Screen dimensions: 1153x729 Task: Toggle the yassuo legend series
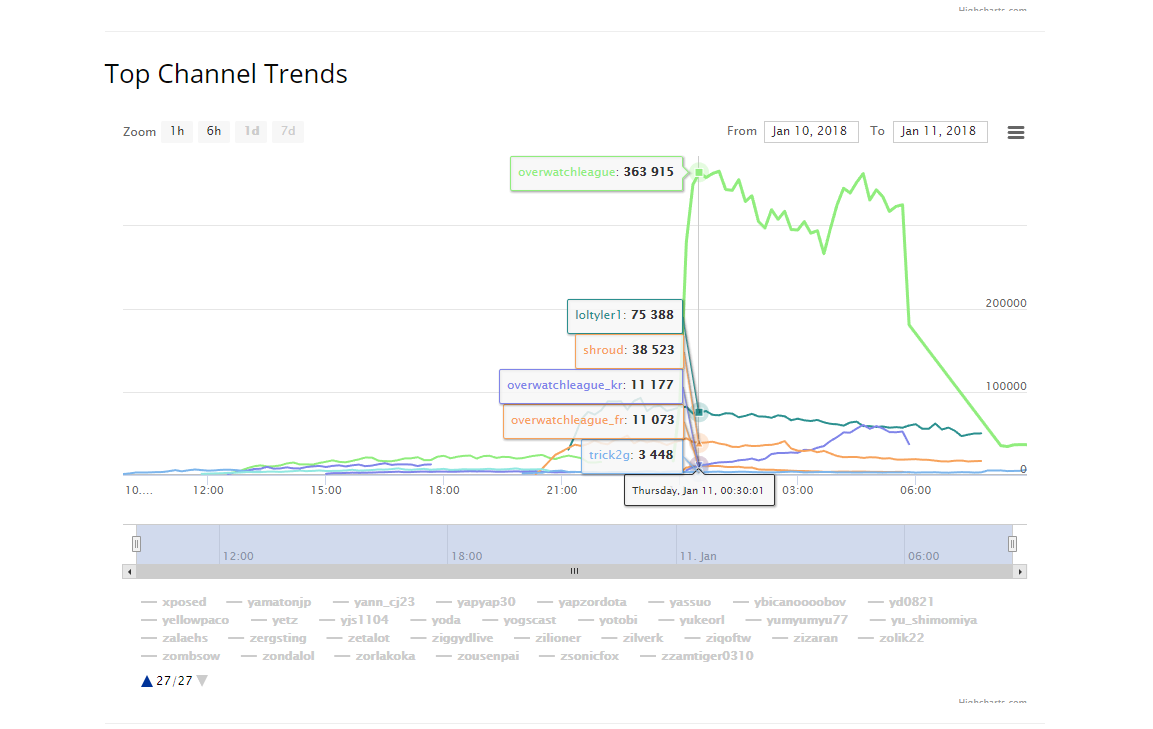[679, 602]
